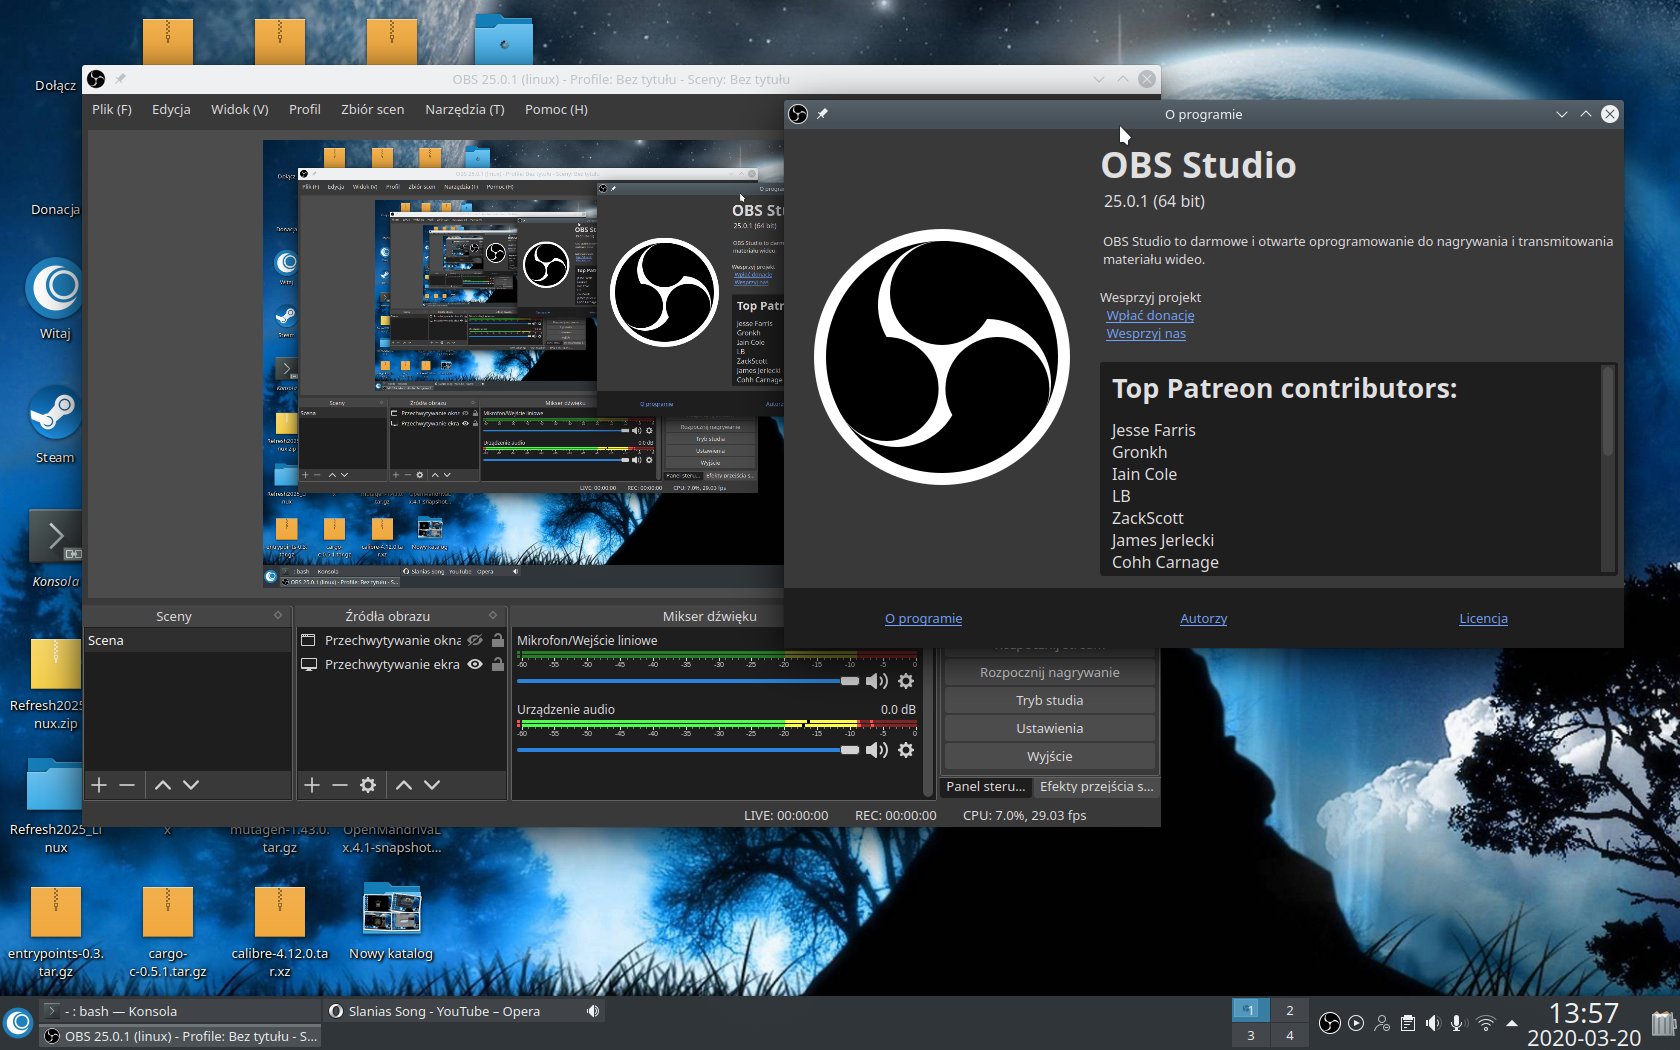Open the microphone tray icon

click(1458, 1023)
